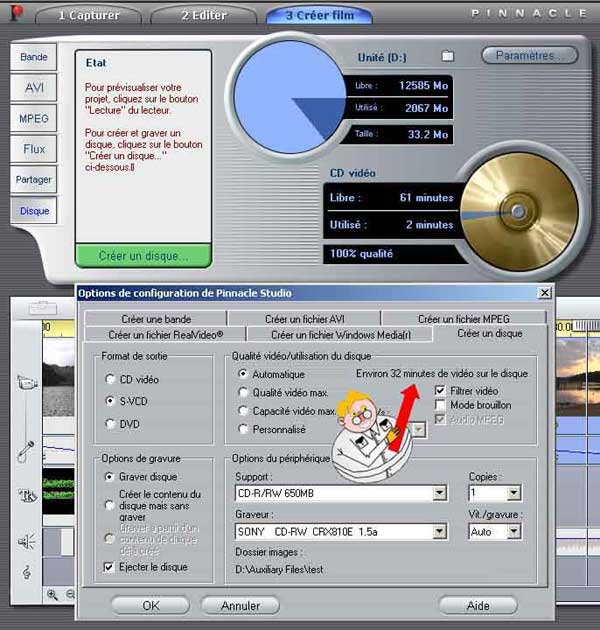The width and height of the screenshot is (600, 630).
Task: Click the Disque side button
Action: point(34,211)
